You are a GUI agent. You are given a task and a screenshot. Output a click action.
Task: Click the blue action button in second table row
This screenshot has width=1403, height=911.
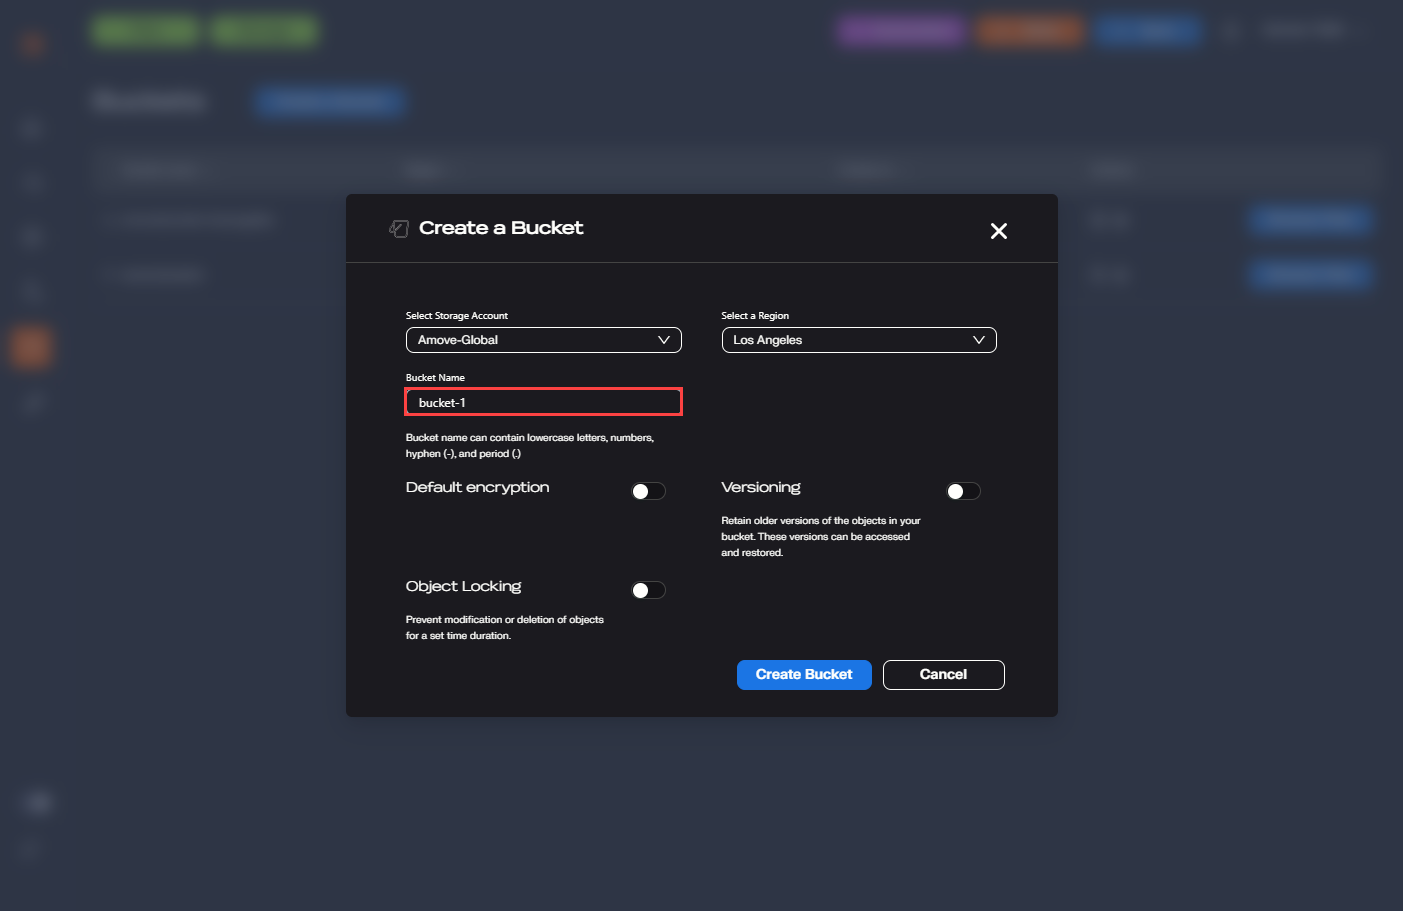pyautogui.click(x=1310, y=274)
